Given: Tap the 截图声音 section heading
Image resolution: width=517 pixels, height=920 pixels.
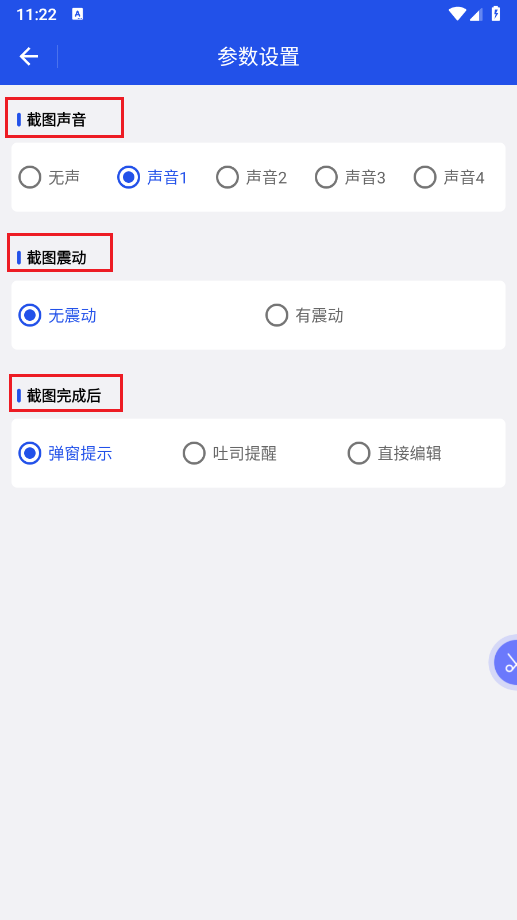Looking at the screenshot, I should point(56,120).
